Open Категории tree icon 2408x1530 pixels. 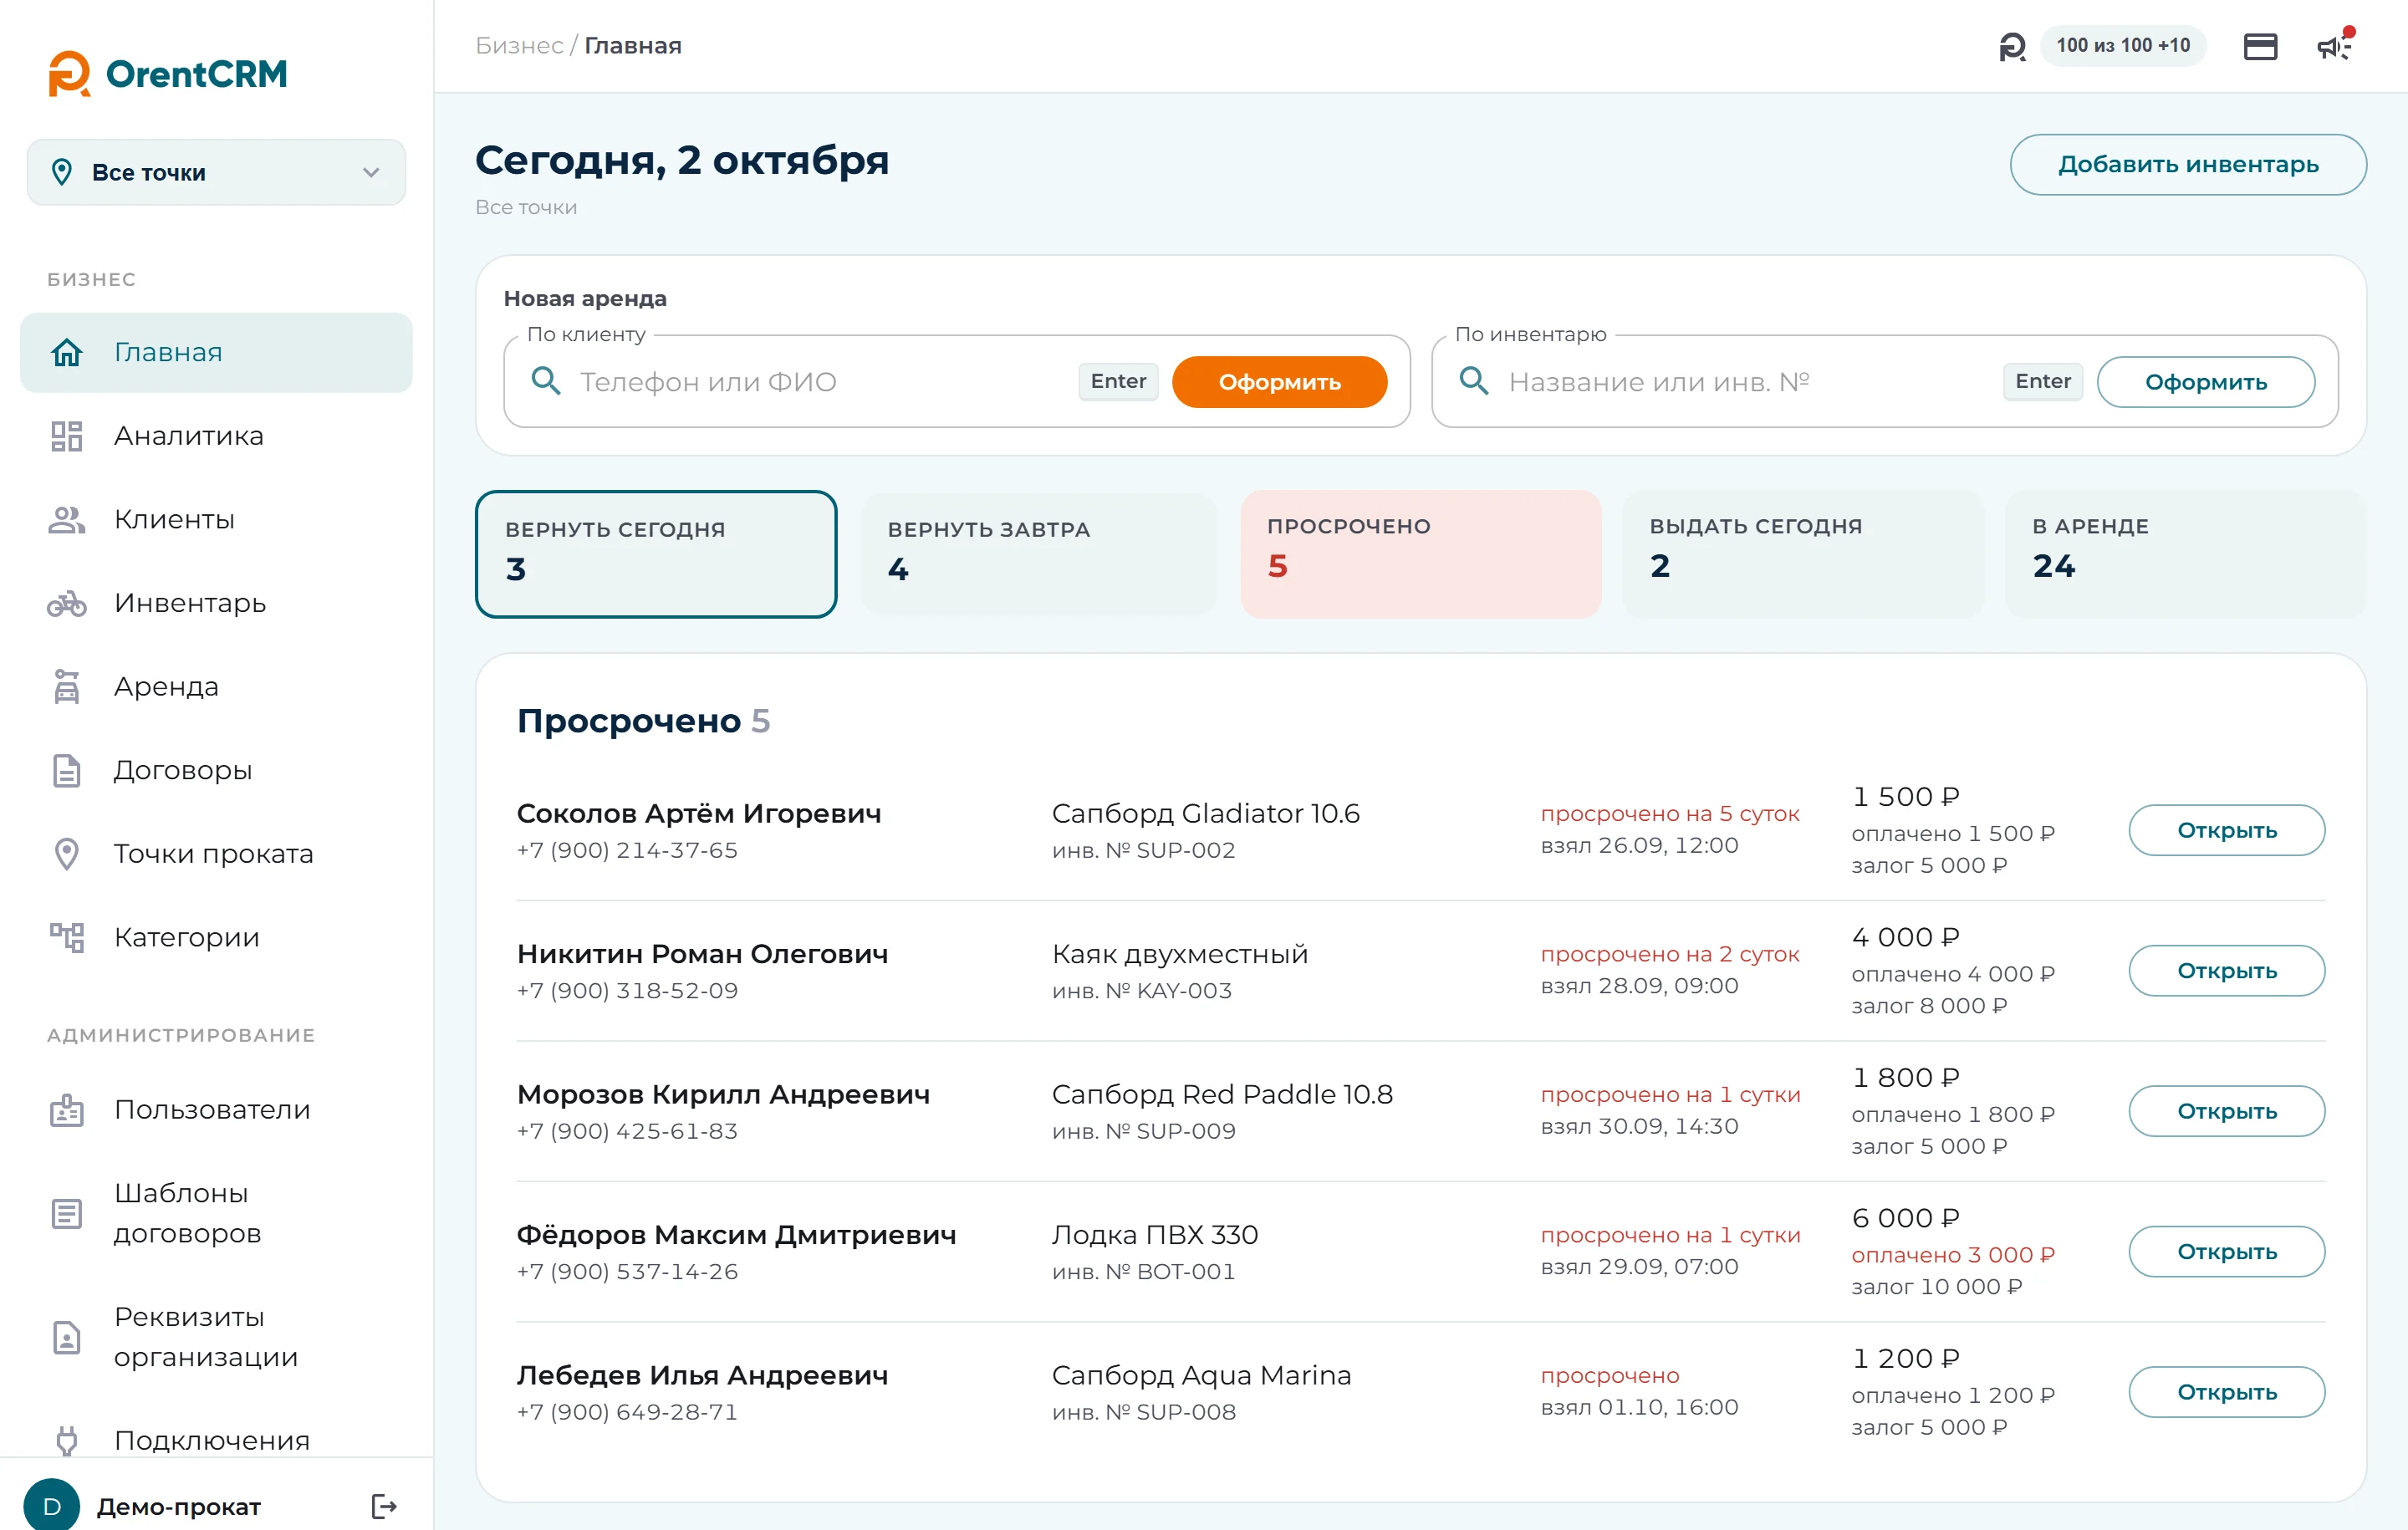tap(67, 938)
